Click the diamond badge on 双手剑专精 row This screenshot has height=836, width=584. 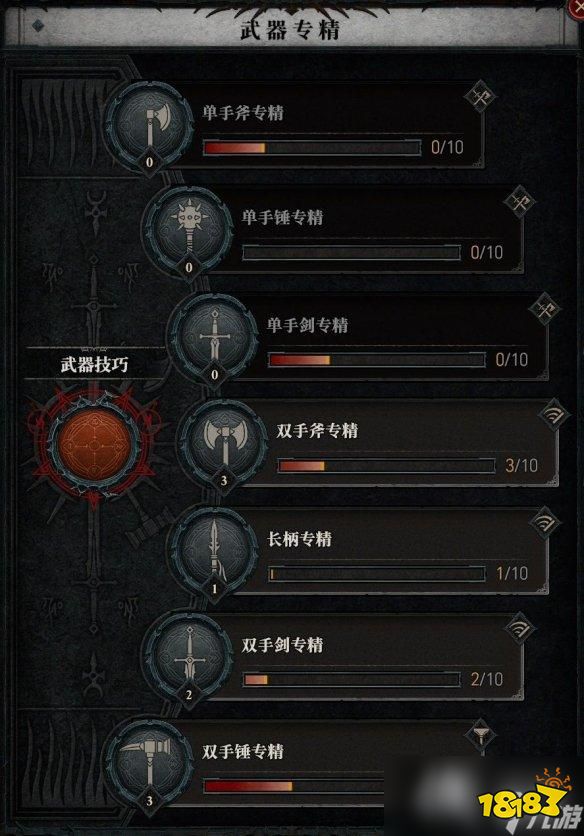point(519,629)
